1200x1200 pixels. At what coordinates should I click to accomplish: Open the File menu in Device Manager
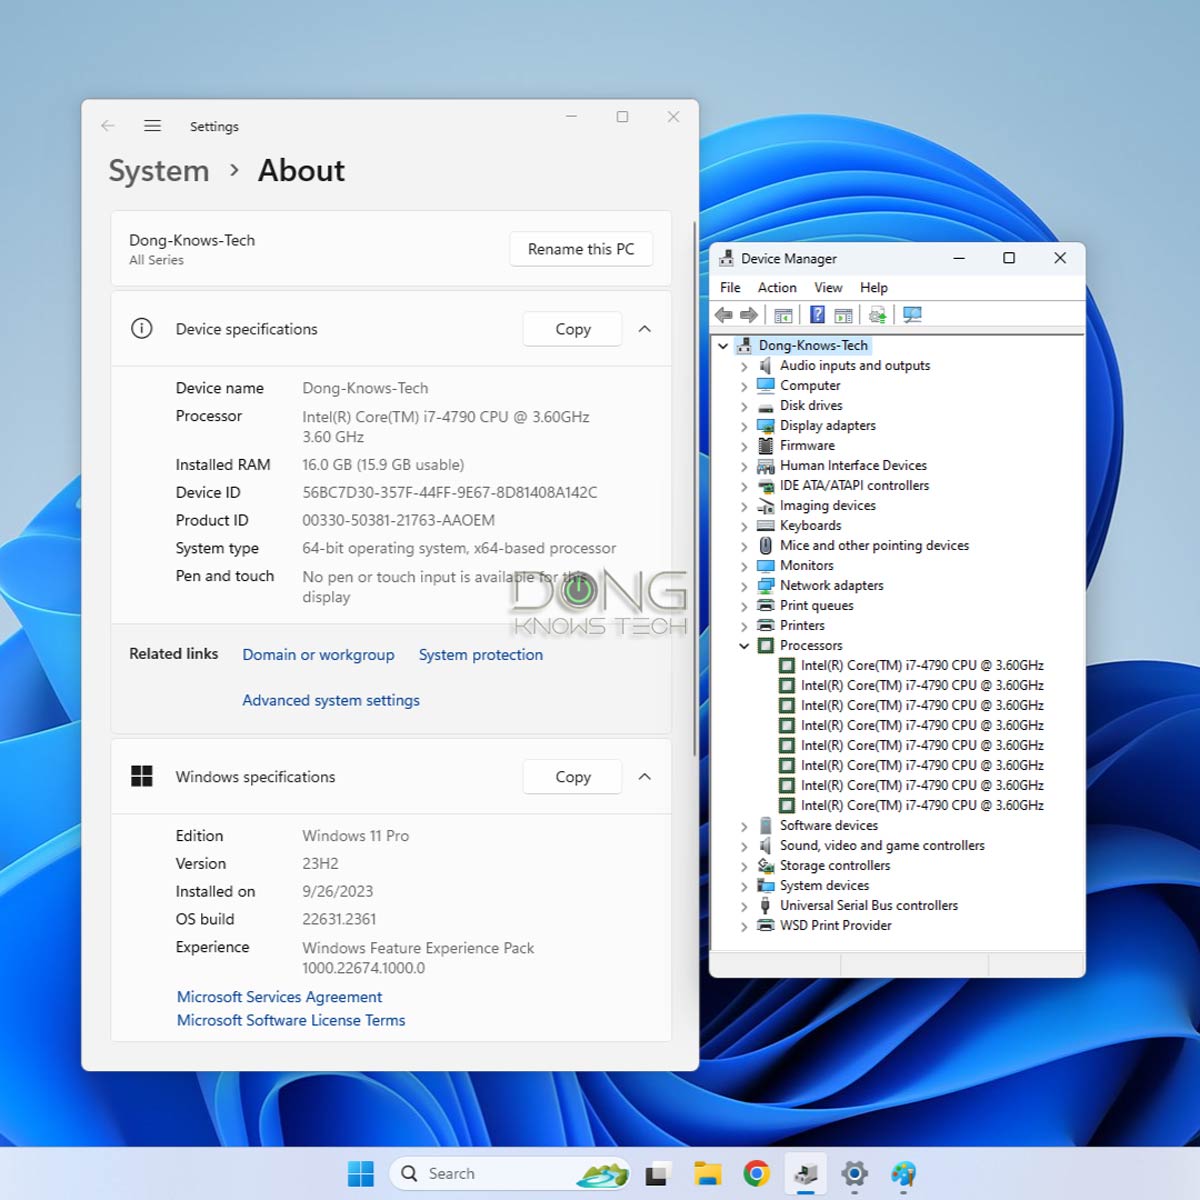click(x=730, y=288)
